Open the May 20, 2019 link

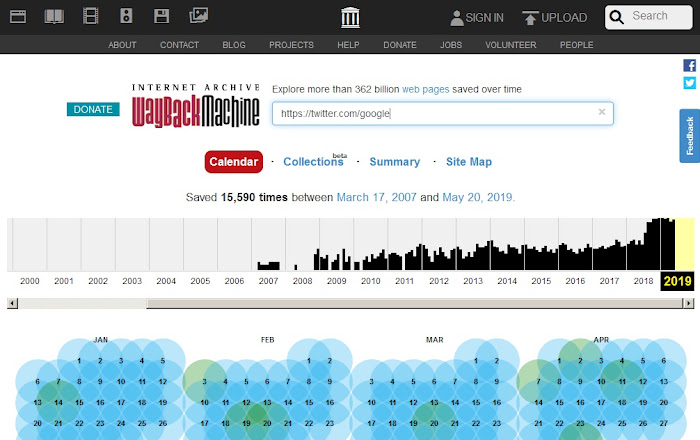point(477,197)
